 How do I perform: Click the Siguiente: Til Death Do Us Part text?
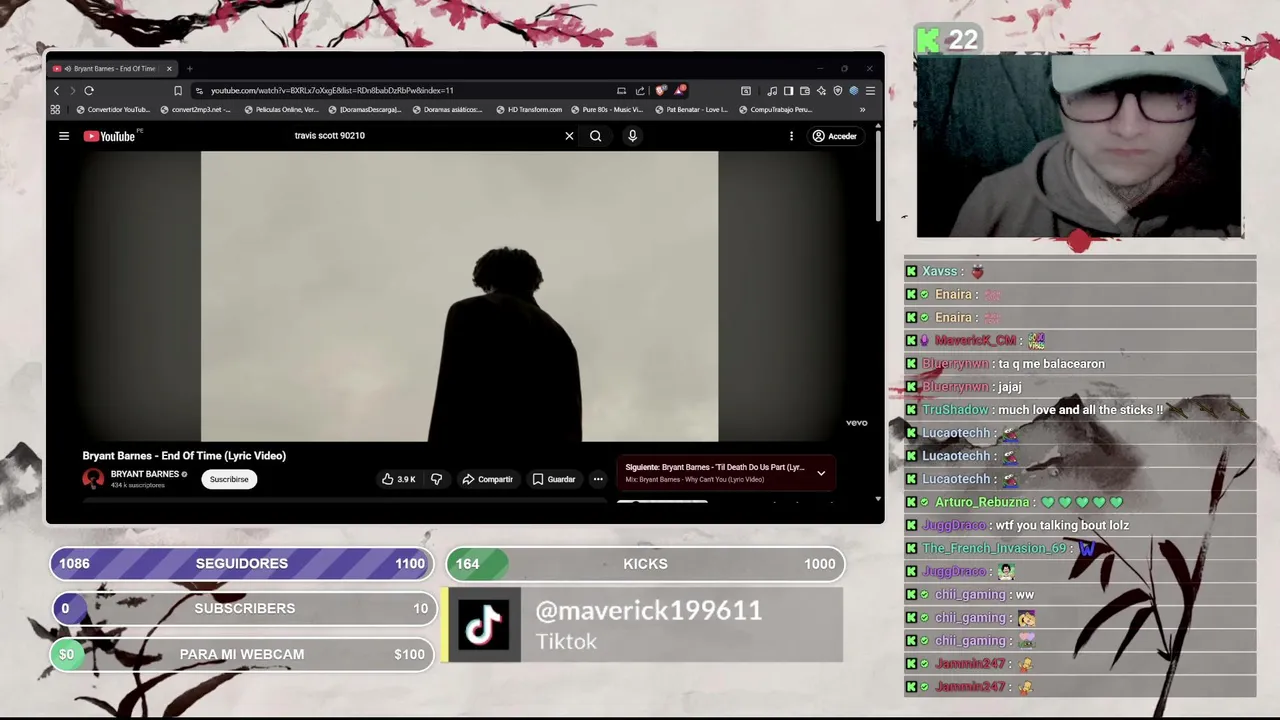[x=715, y=467]
